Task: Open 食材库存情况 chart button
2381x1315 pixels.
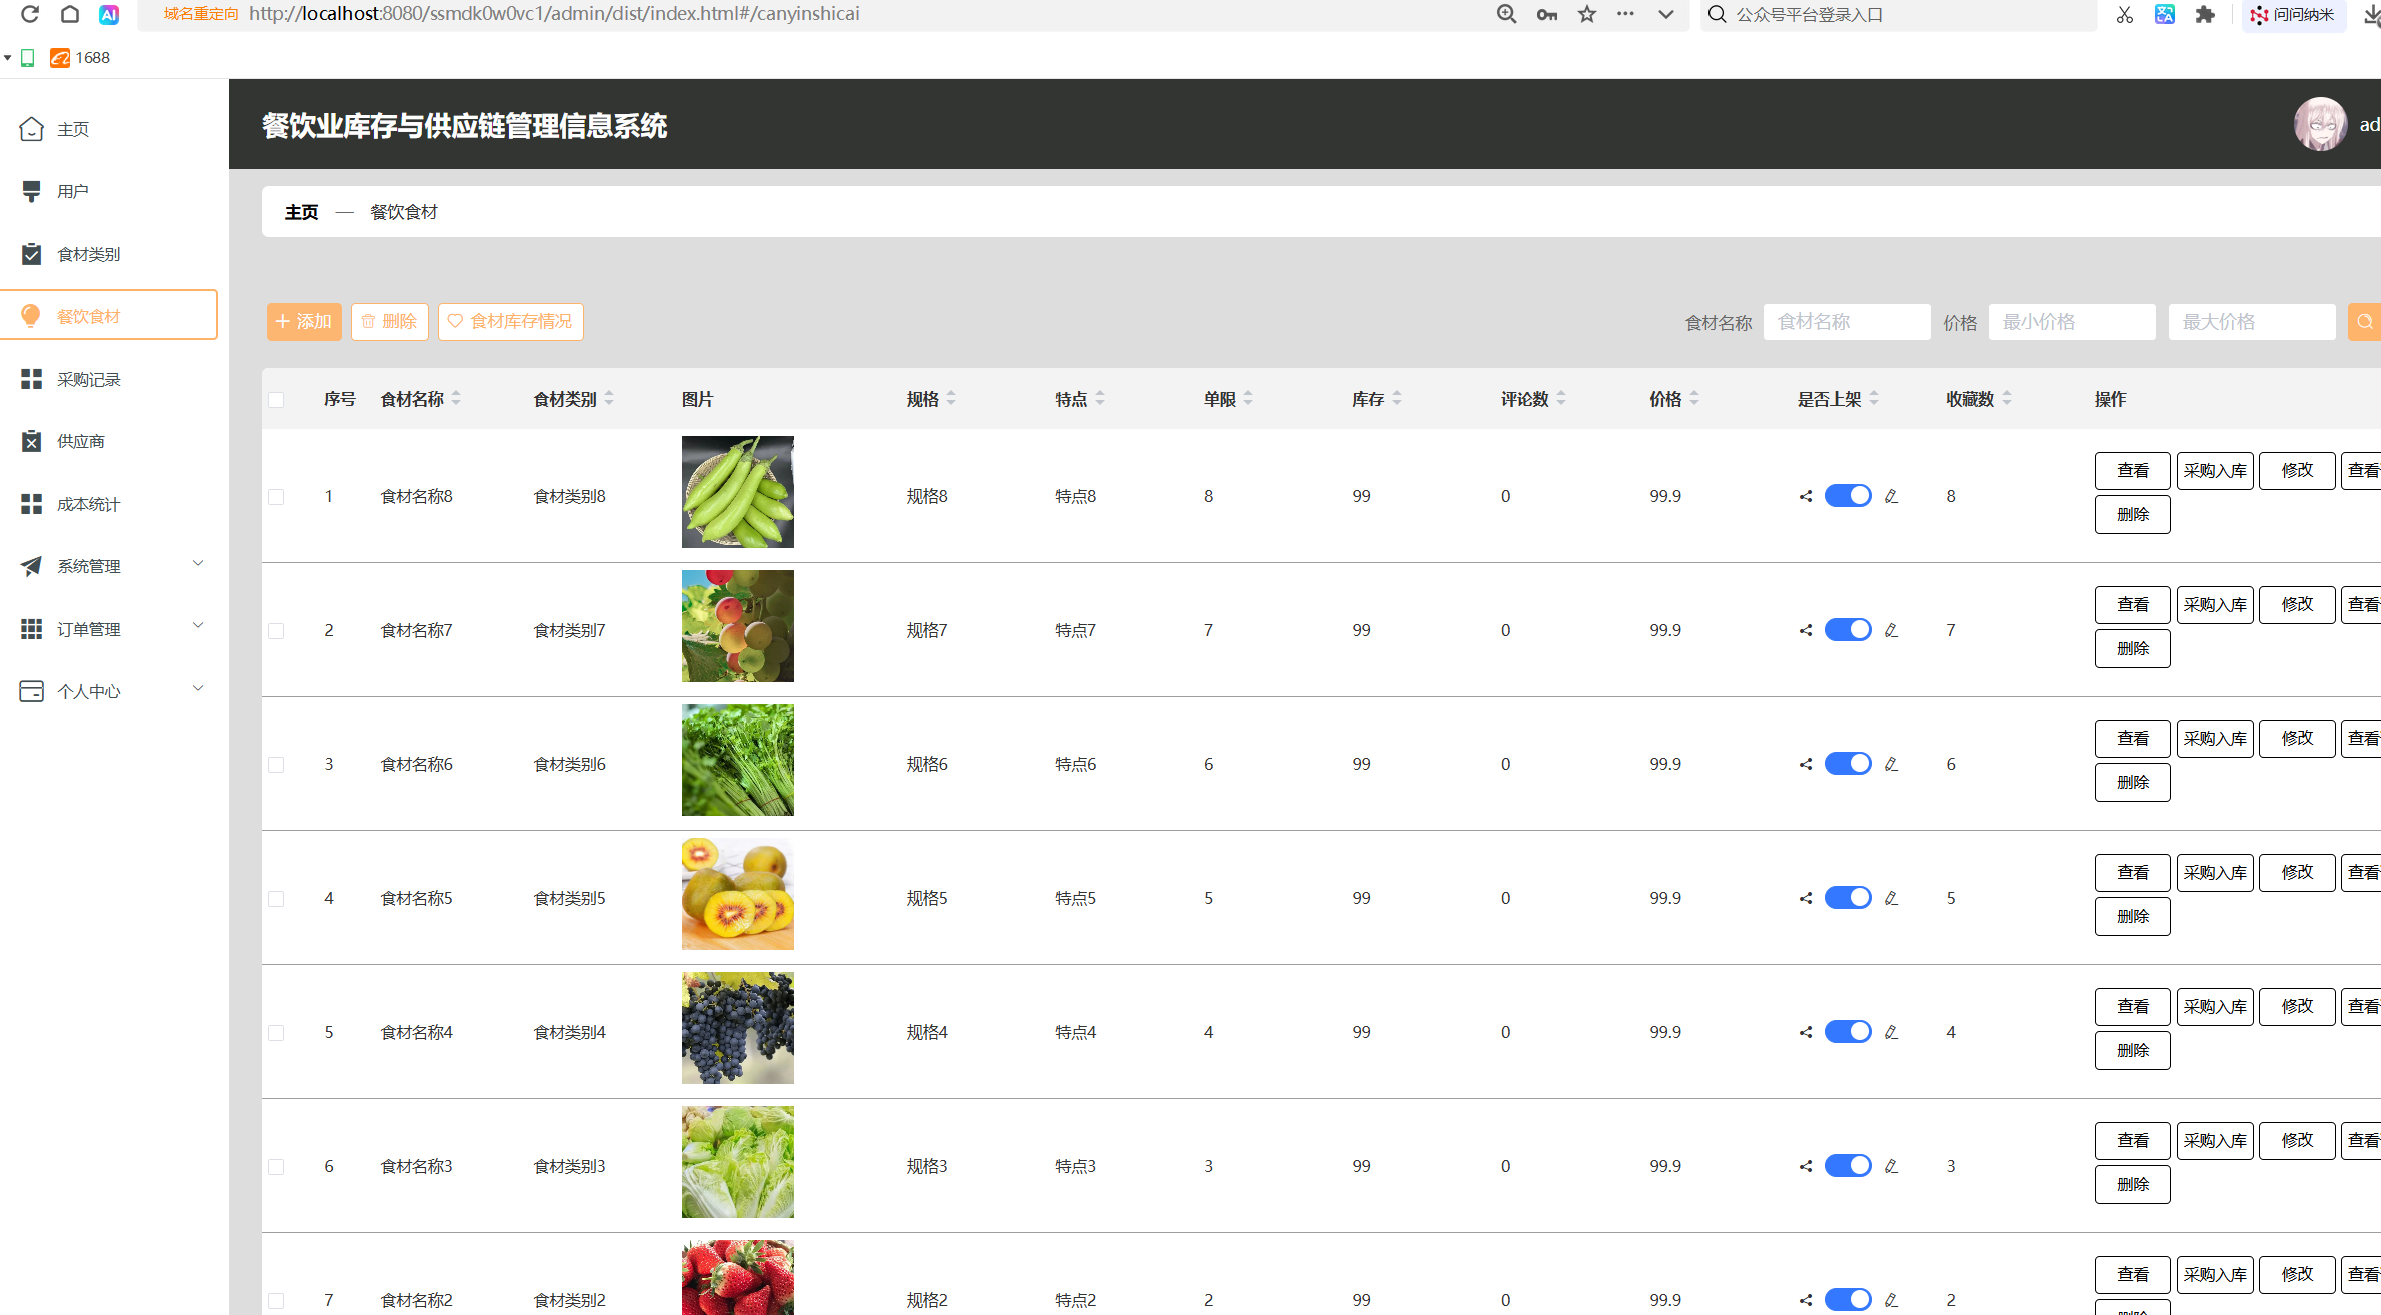Action: (511, 322)
